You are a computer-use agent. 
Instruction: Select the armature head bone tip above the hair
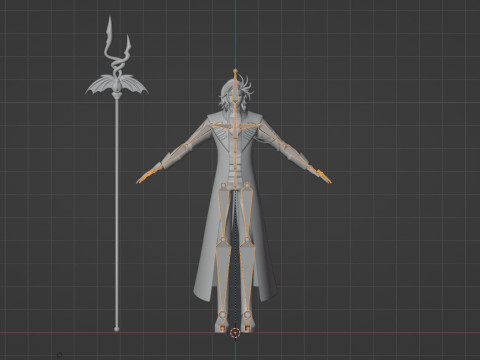point(235,71)
